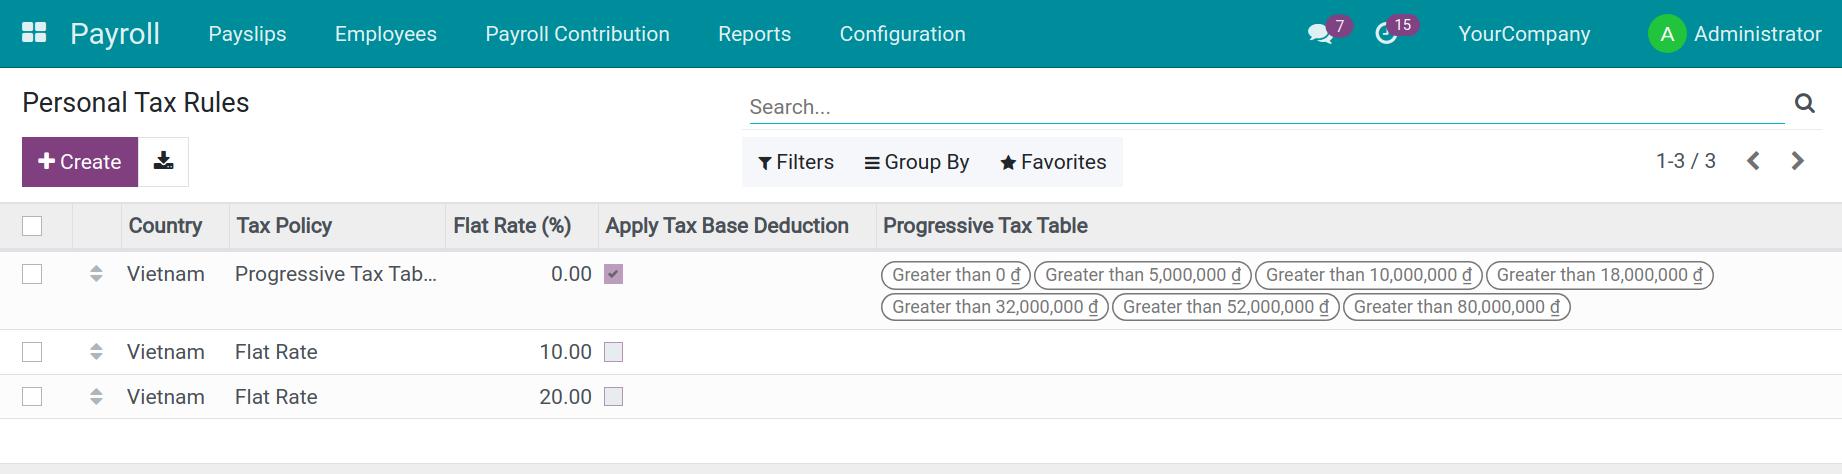Click the Administrator avatar icon

coord(1666,34)
